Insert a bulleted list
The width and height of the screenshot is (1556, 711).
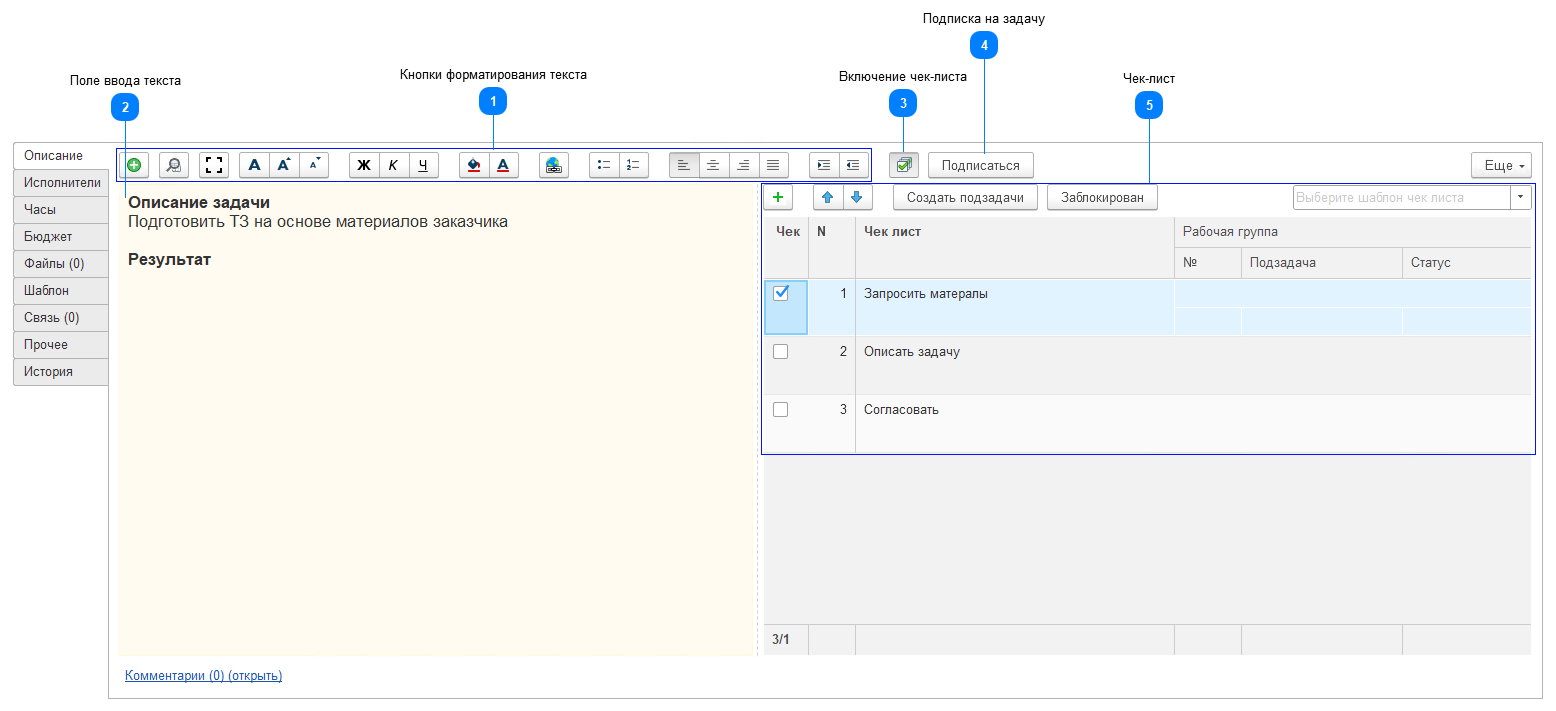coord(604,165)
